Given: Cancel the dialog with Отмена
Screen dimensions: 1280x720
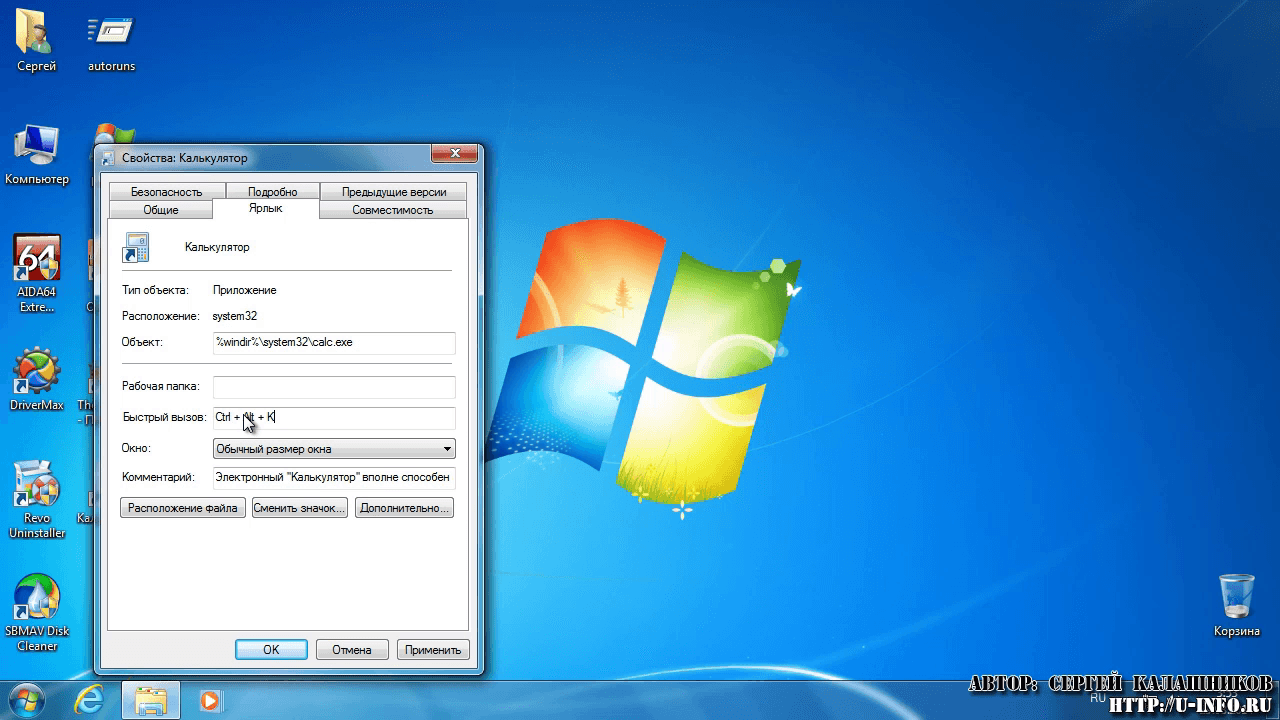Looking at the screenshot, I should [x=352, y=649].
